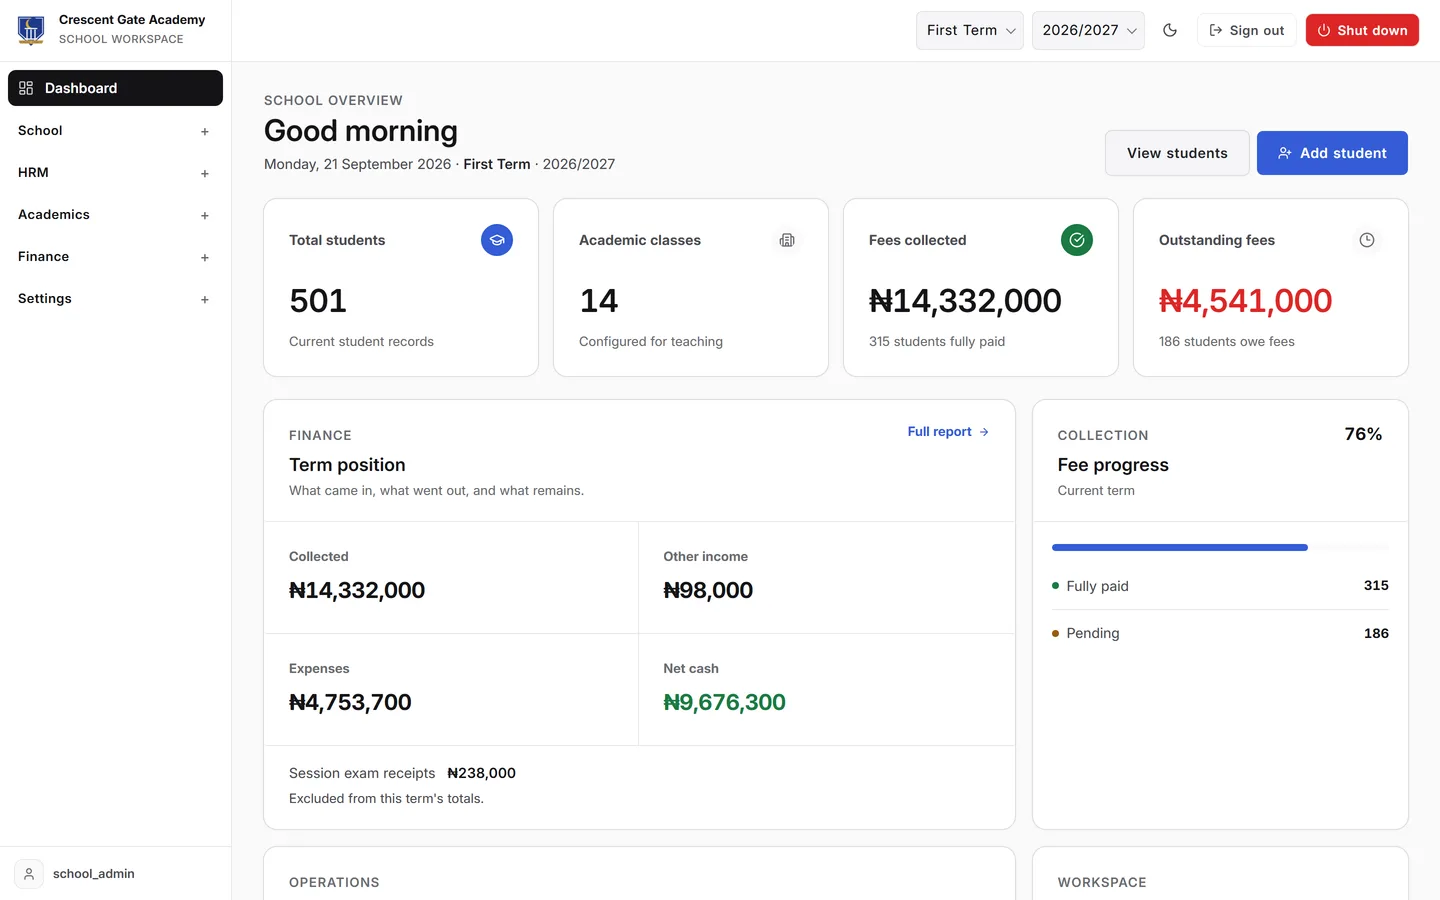The image size is (1440, 900).
Task: Select Finance in the sidebar
Action: tap(115, 256)
